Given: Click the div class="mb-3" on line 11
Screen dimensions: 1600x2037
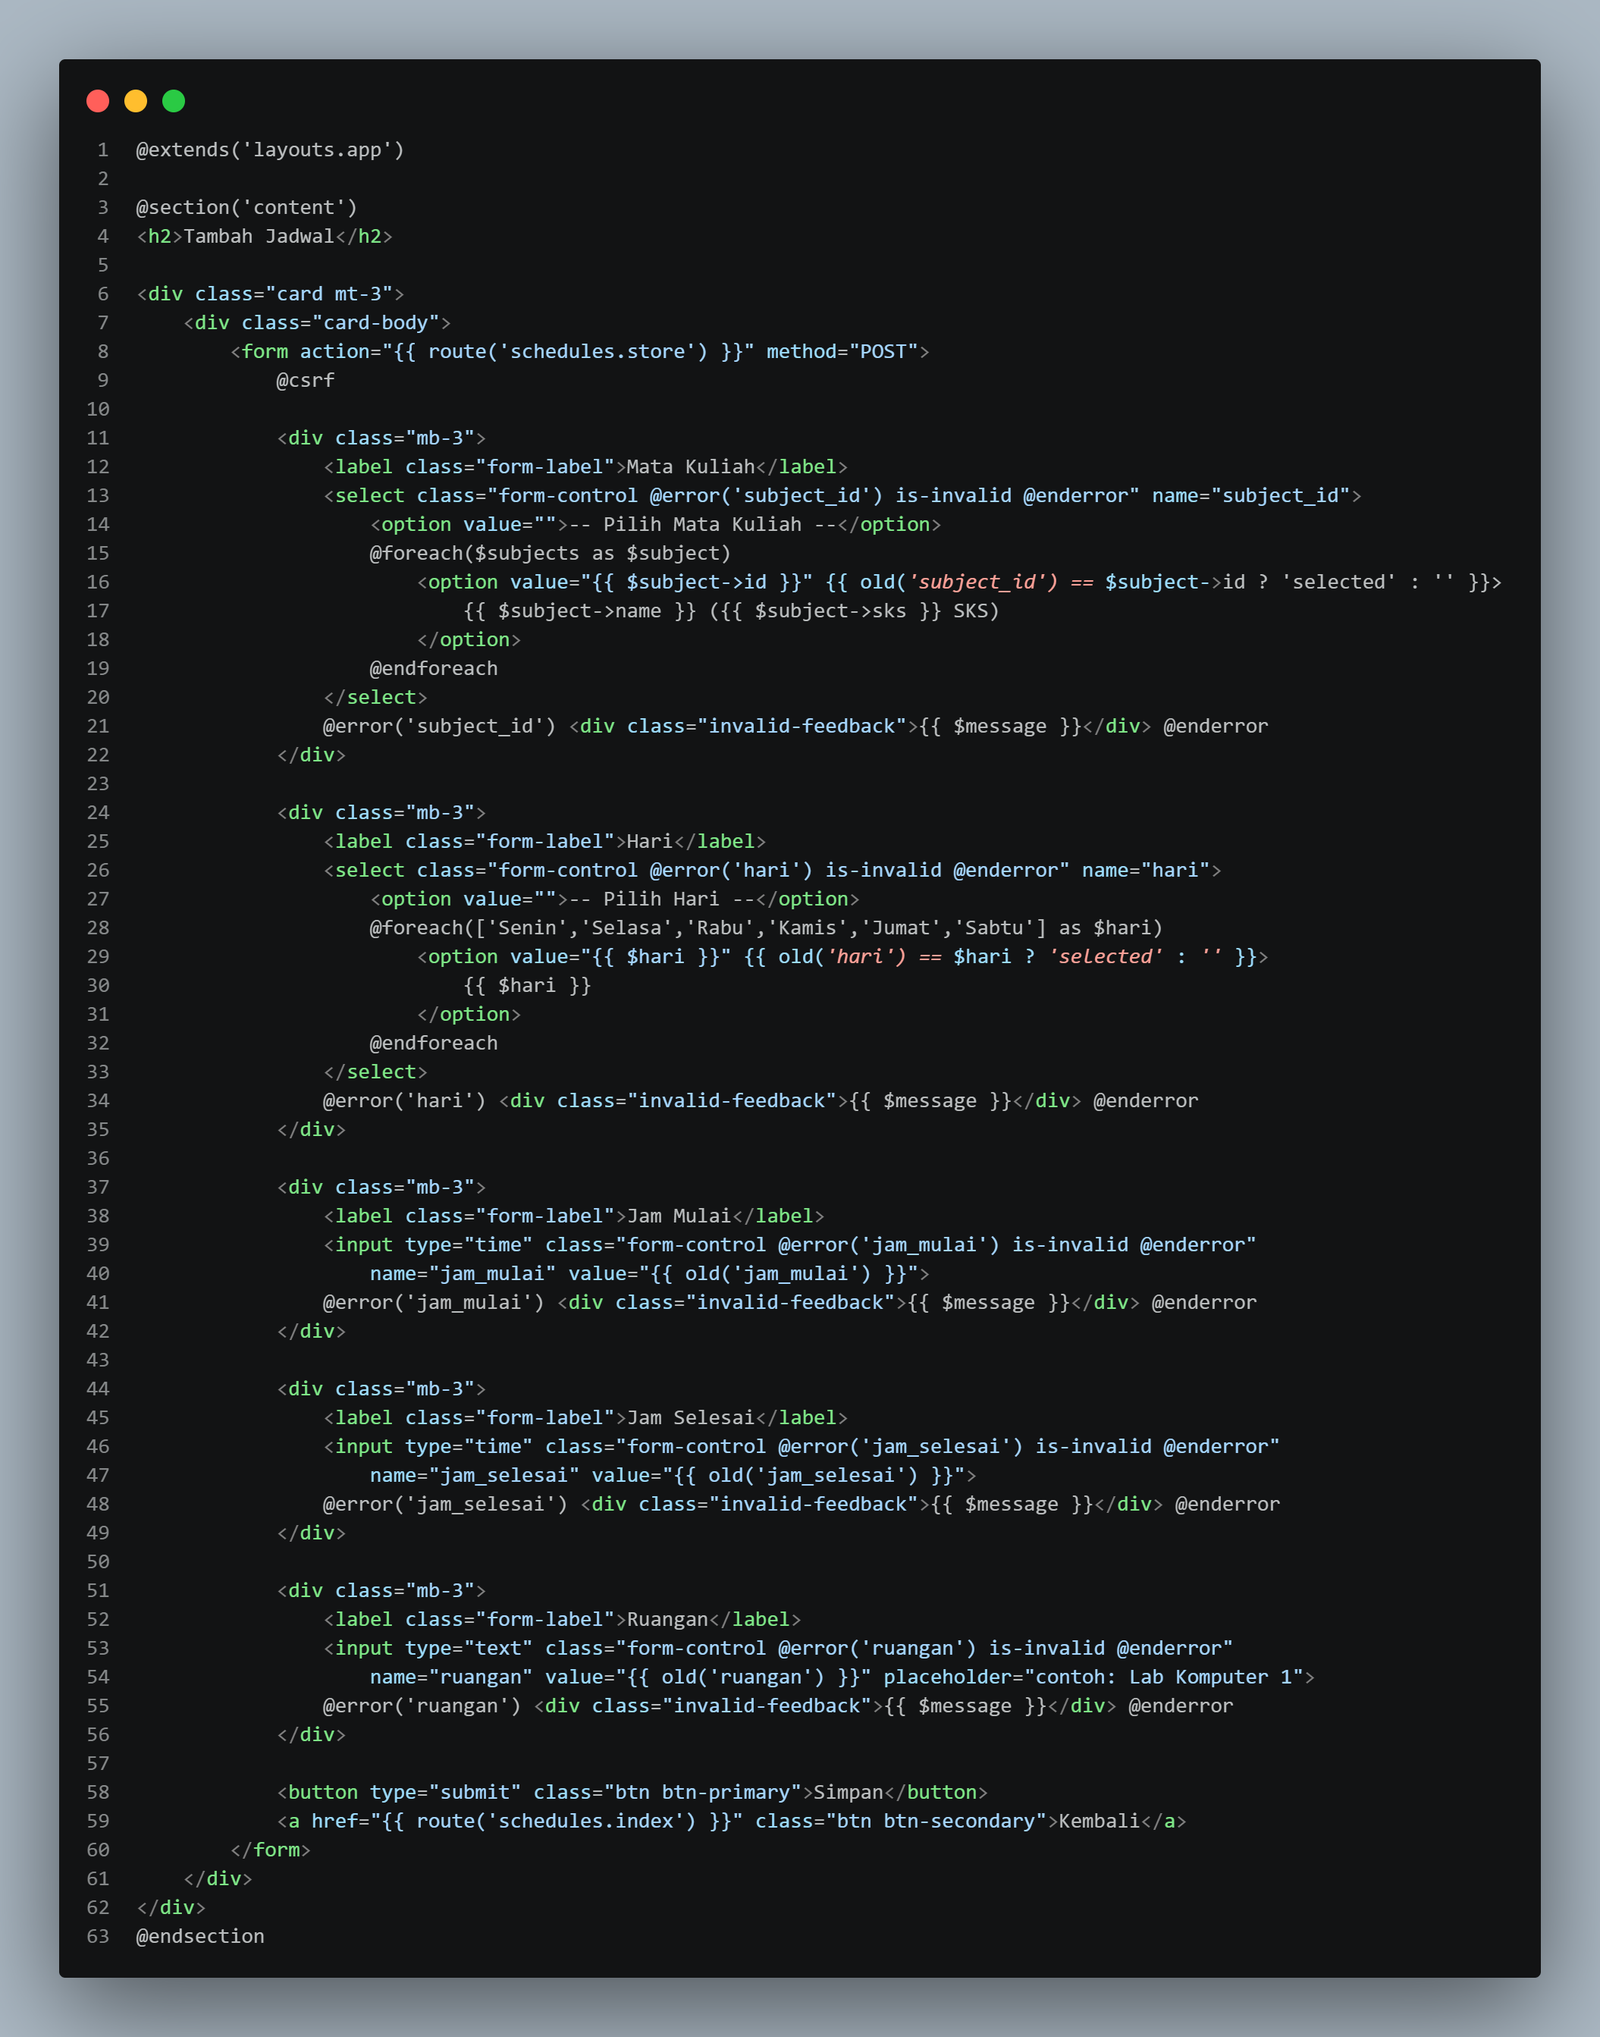Looking at the screenshot, I should [381, 438].
